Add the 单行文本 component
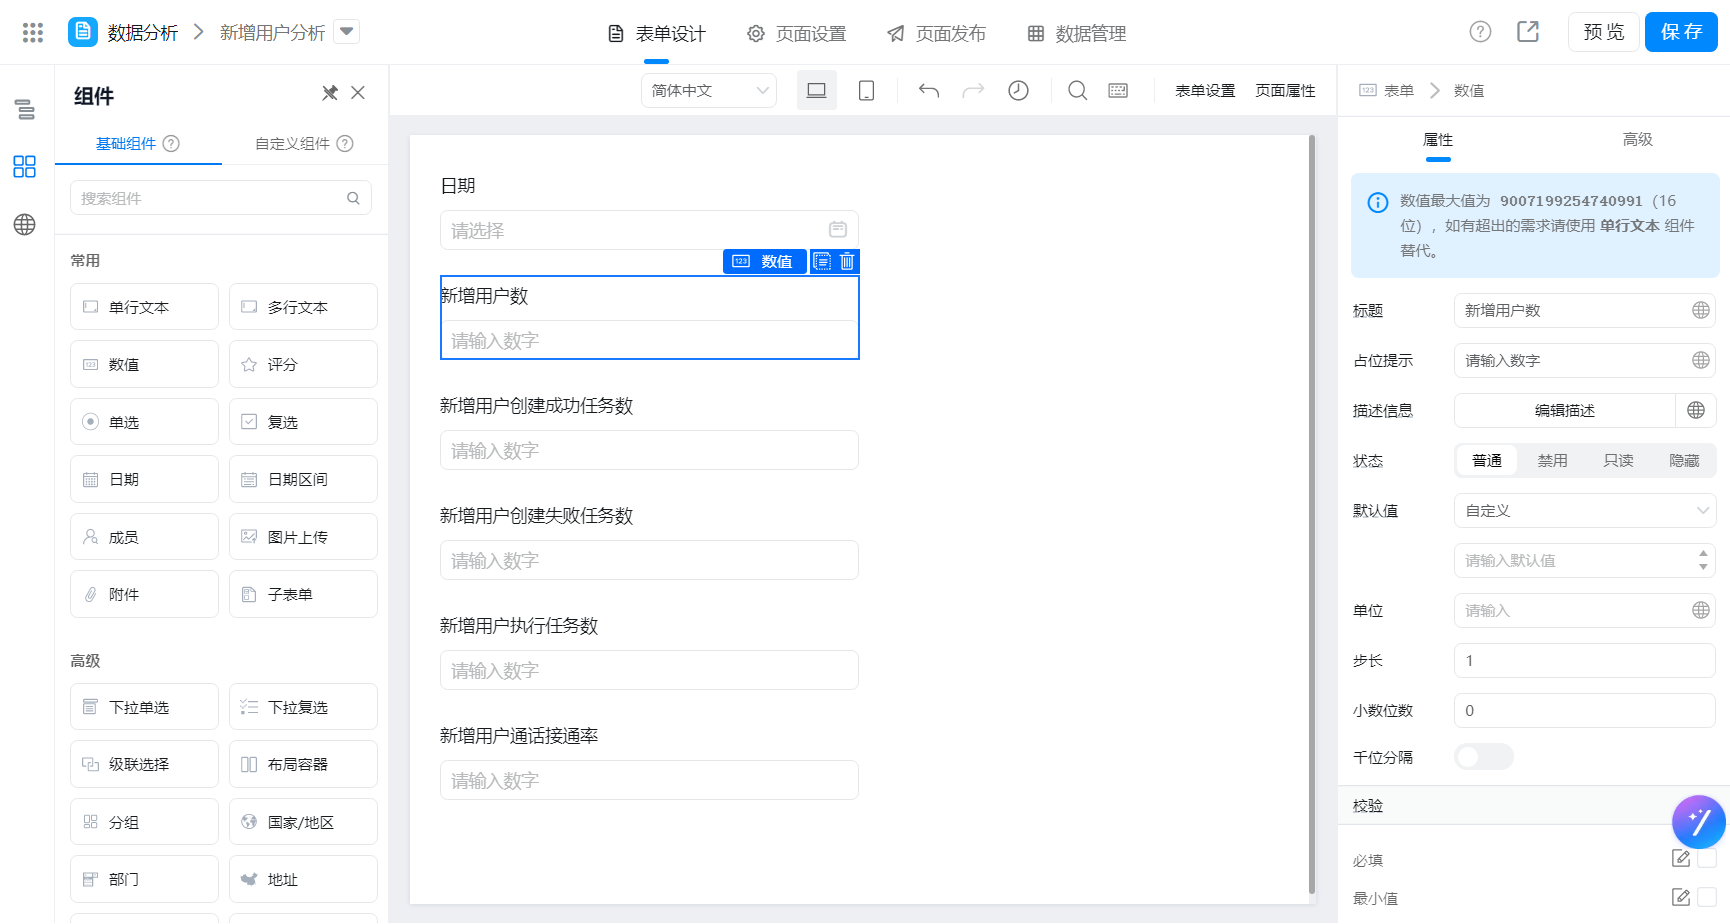The image size is (1730, 924). click(144, 307)
